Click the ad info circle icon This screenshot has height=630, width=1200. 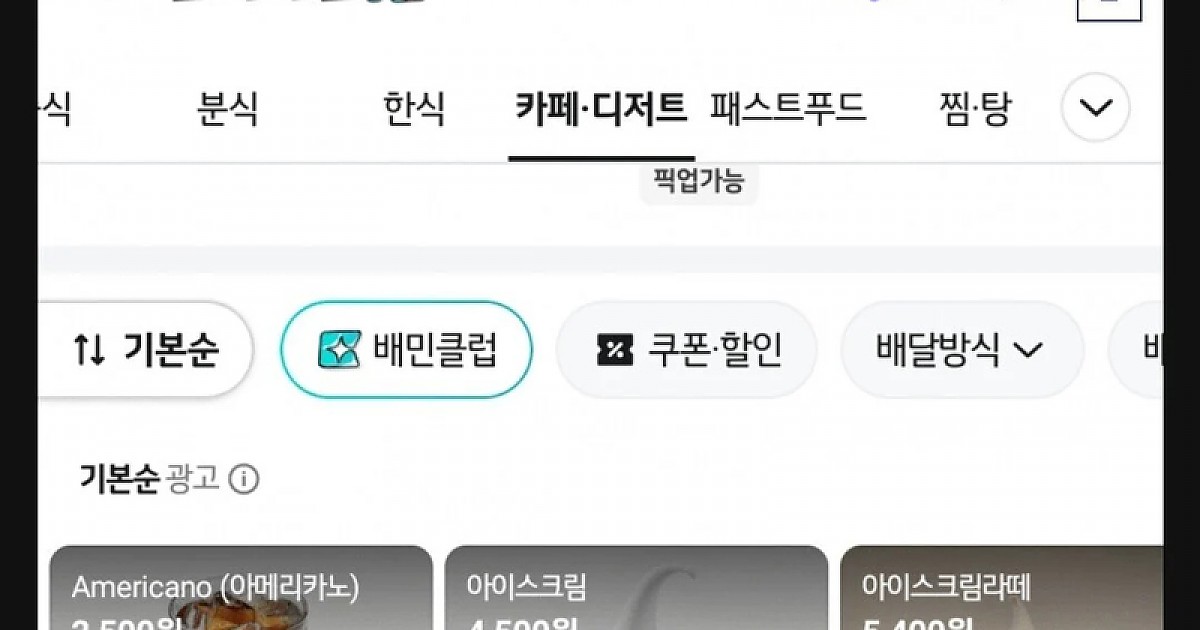click(x=243, y=480)
